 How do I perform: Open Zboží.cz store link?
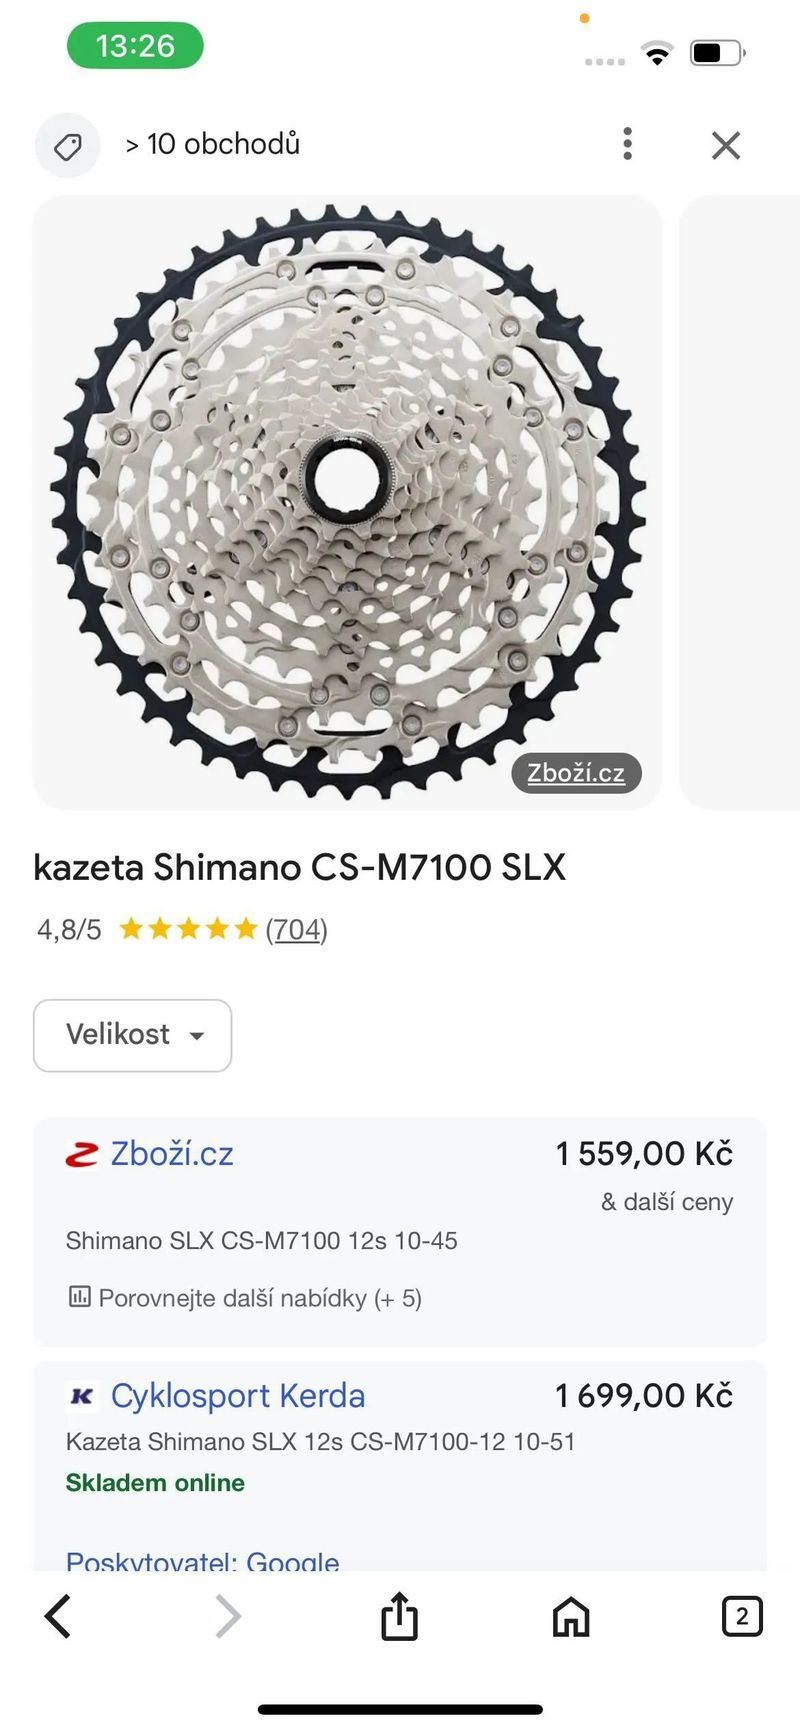[x=172, y=1154]
